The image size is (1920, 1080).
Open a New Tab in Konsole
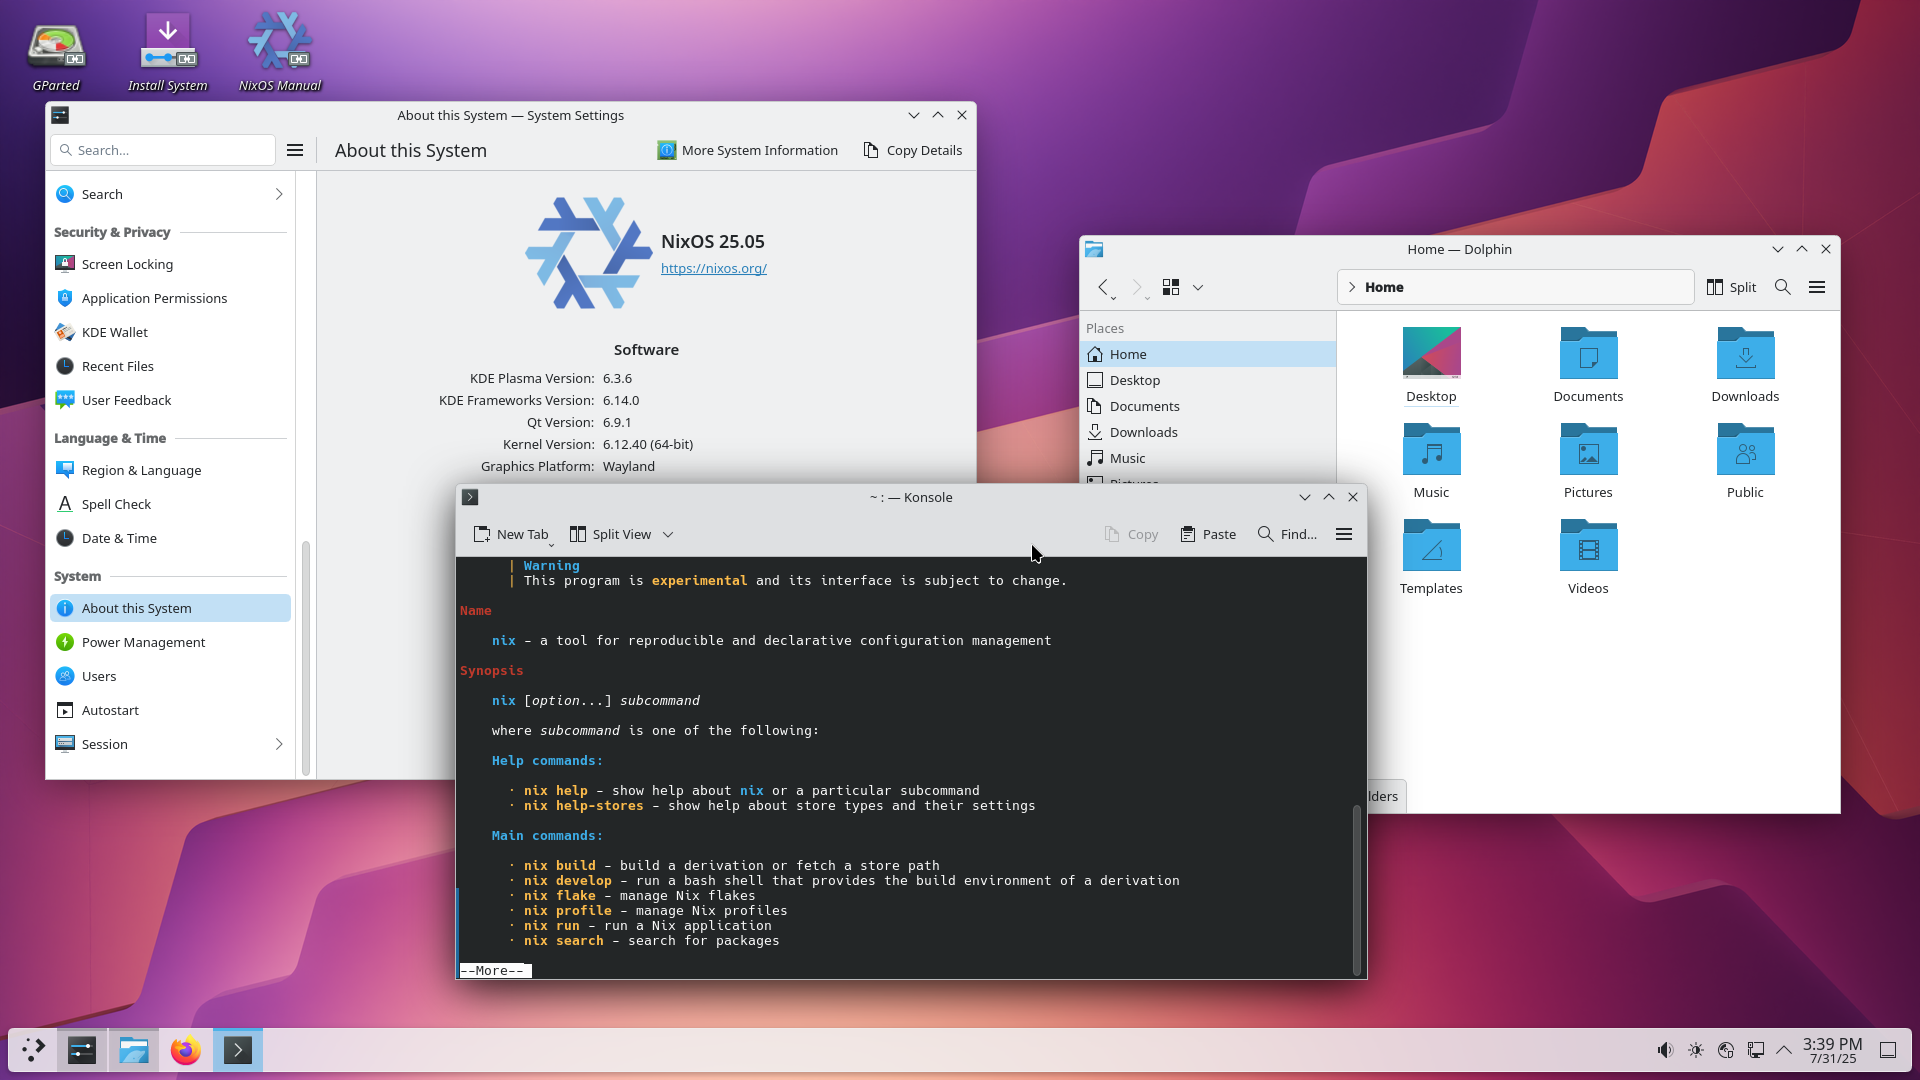tap(511, 534)
